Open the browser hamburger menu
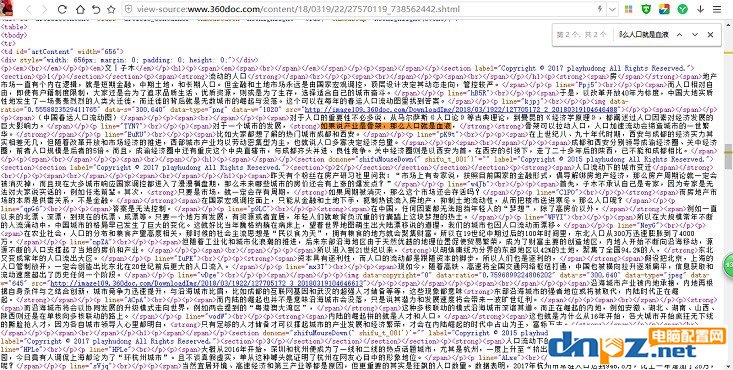Image resolution: width=733 pixels, height=370 pixels. pos(717,9)
